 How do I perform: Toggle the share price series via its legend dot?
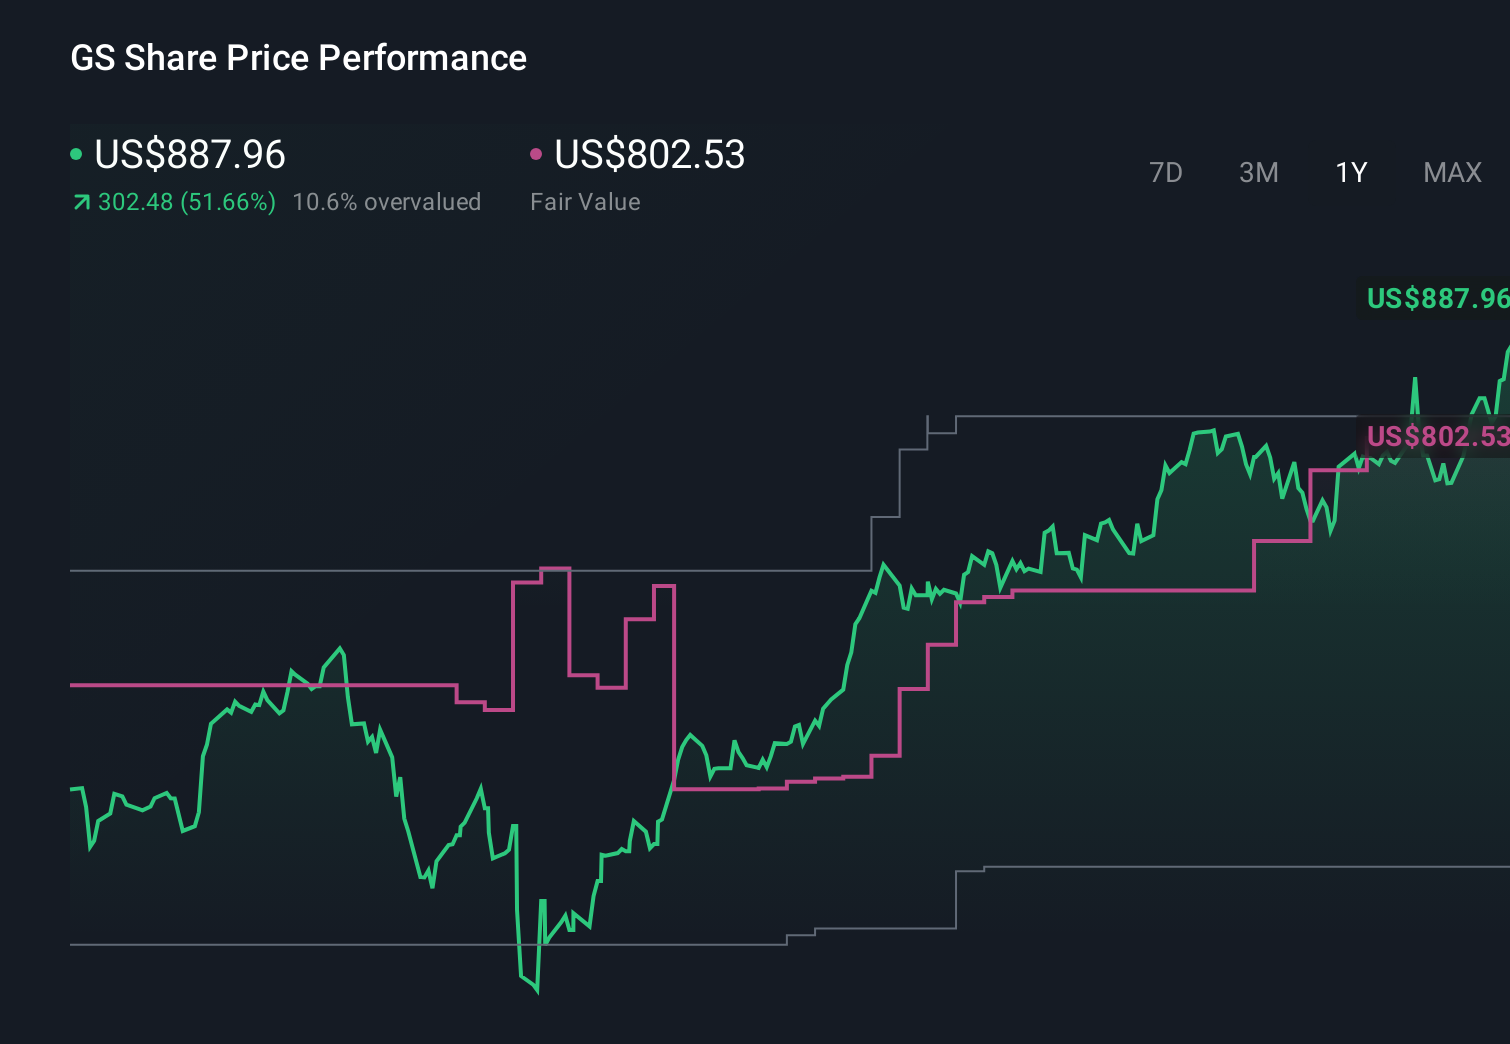point(76,153)
